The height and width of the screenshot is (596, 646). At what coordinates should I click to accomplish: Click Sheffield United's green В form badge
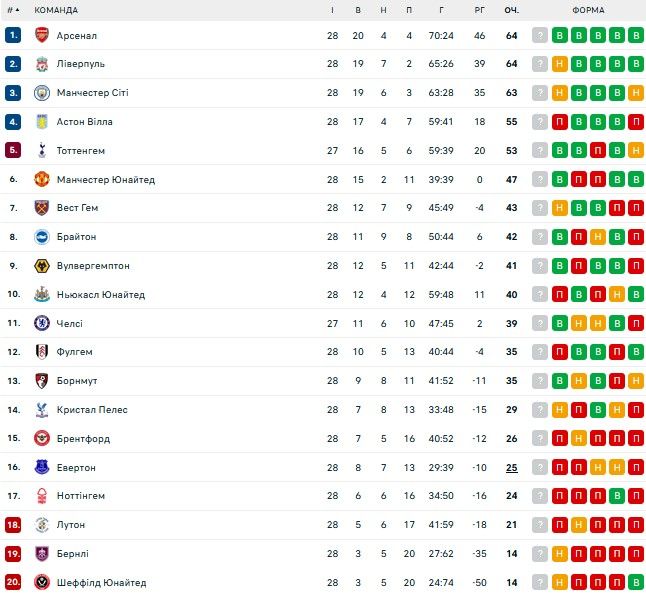coord(636,582)
